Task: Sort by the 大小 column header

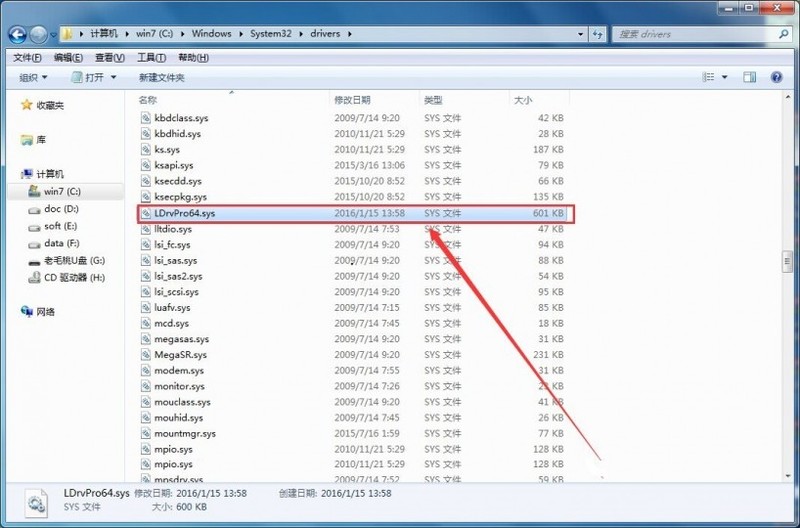Action: [539, 100]
